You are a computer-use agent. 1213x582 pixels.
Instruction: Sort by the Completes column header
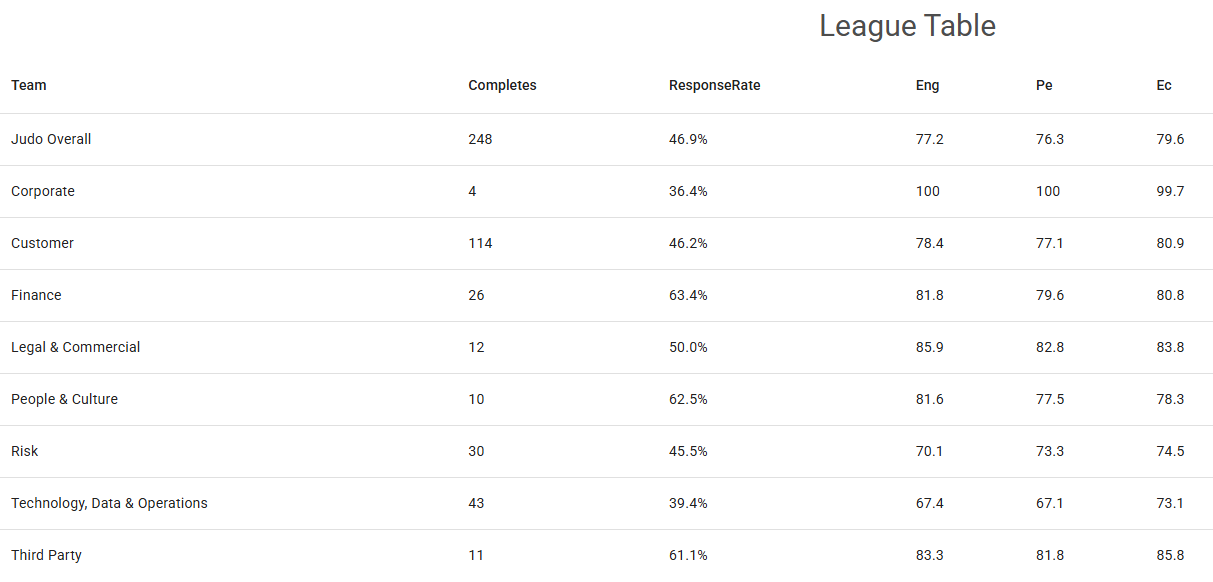point(502,86)
